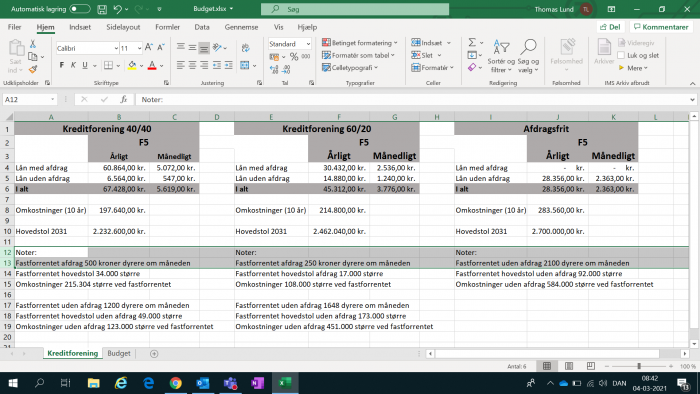
Task: Click the insert function fx icon
Action: [x=124, y=100]
